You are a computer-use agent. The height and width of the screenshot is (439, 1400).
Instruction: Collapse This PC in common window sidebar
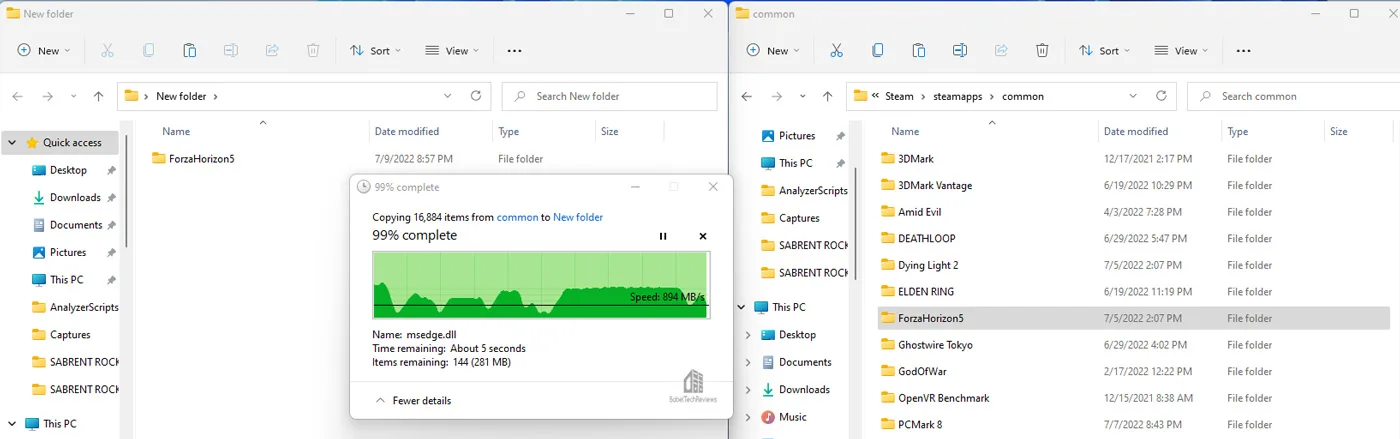click(x=741, y=307)
